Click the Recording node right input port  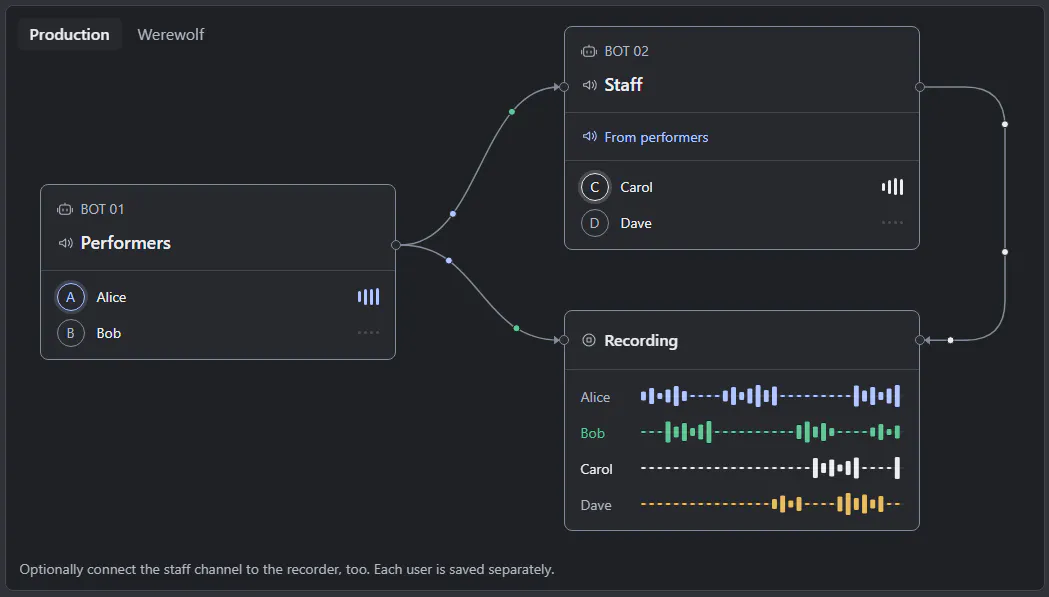[920, 340]
